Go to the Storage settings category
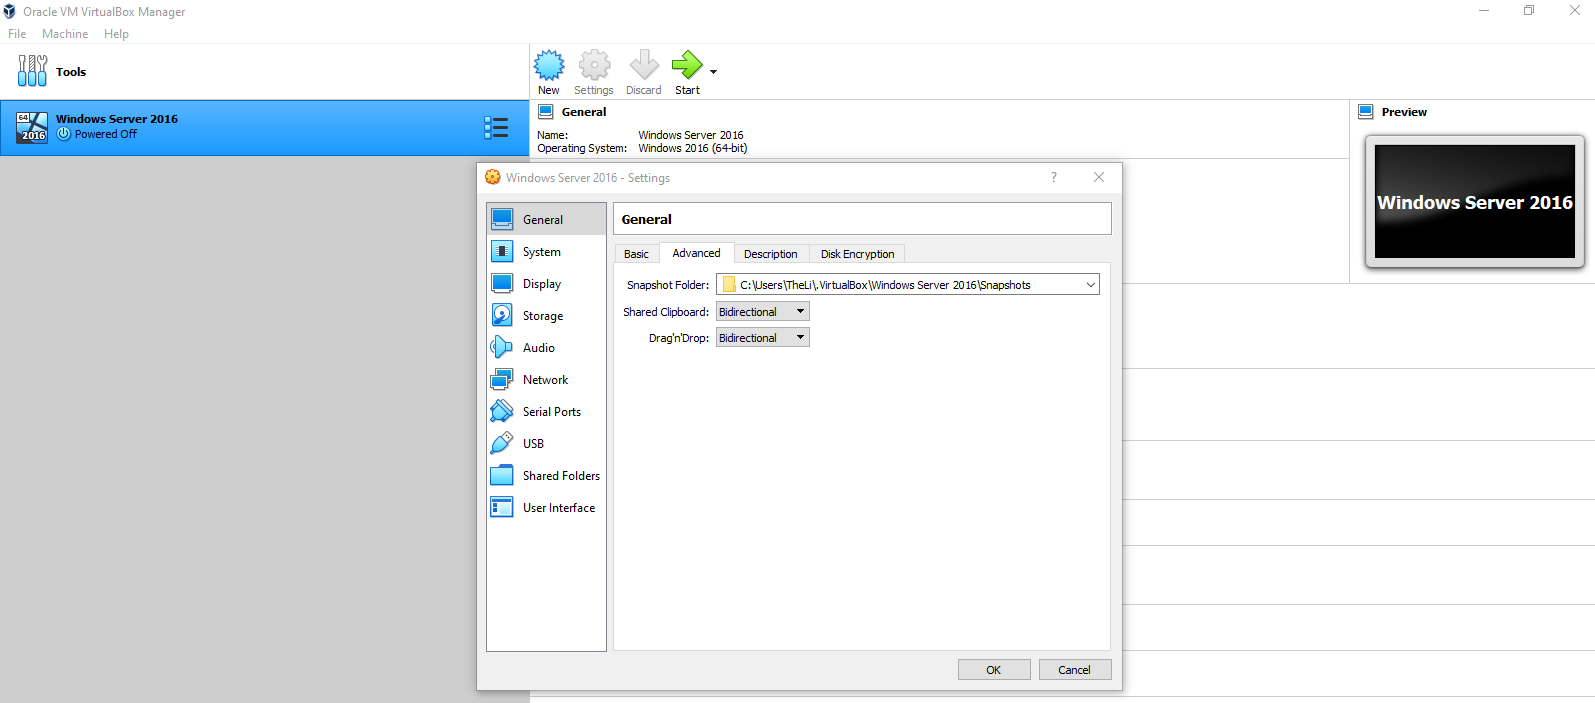The width and height of the screenshot is (1595, 703). 542,316
